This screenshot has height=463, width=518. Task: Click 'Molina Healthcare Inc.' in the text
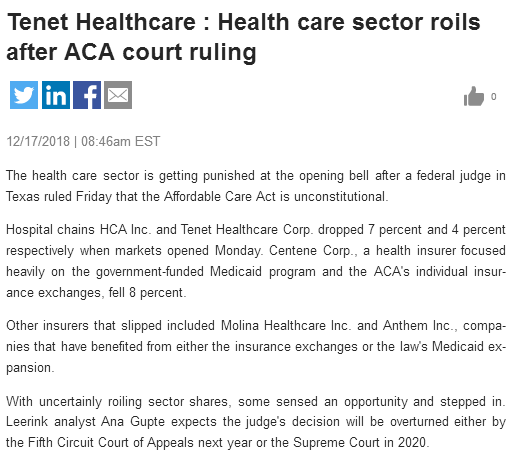tap(286, 325)
